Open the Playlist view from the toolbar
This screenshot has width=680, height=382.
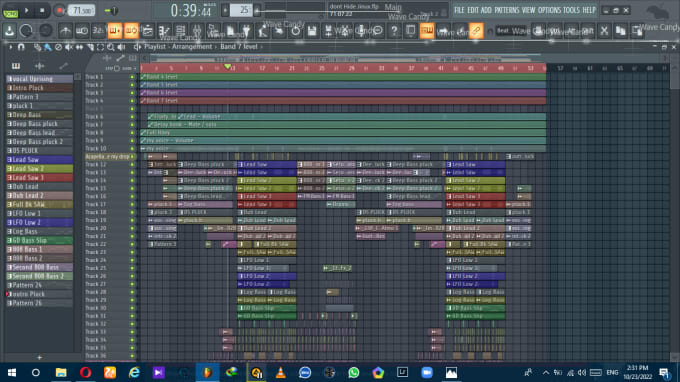pos(147,31)
